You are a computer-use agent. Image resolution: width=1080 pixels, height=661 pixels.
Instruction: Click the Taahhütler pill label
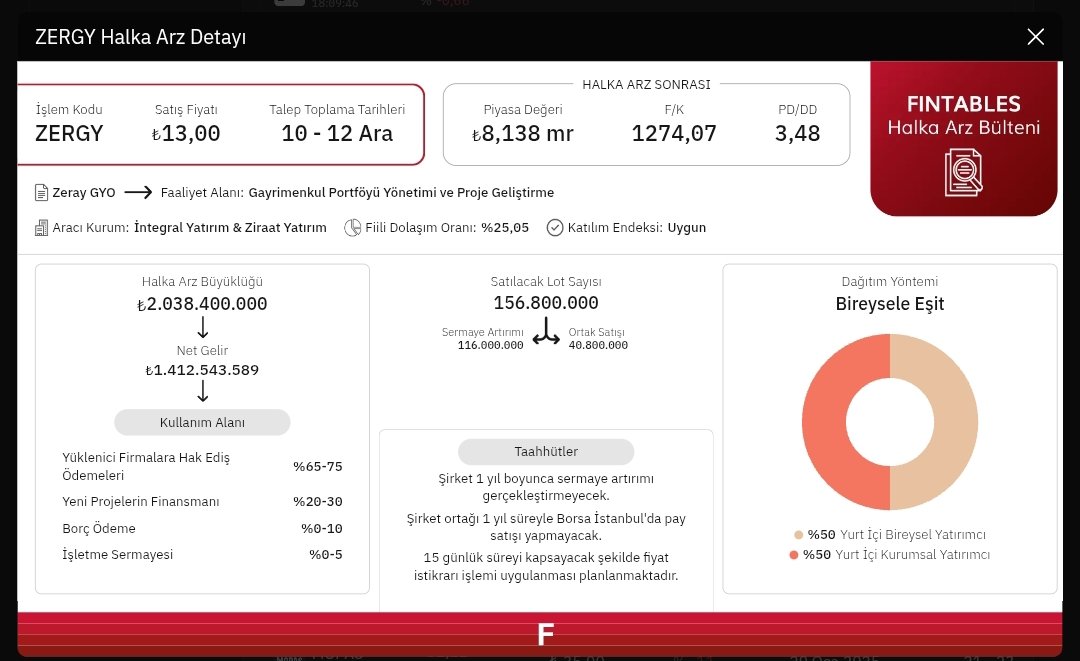546,452
